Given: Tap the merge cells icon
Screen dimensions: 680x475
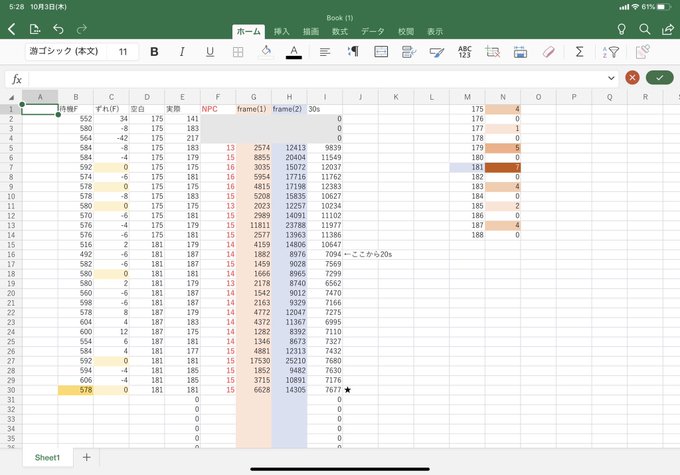Looking at the screenshot, I should [381, 52].
